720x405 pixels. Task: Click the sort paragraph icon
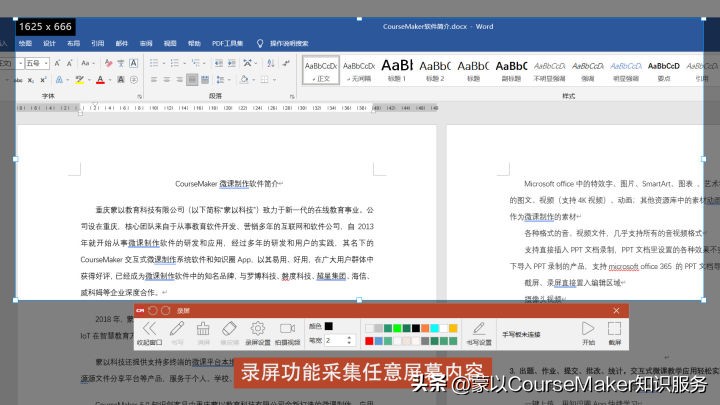pyautogui.click(x=270, y=63)
